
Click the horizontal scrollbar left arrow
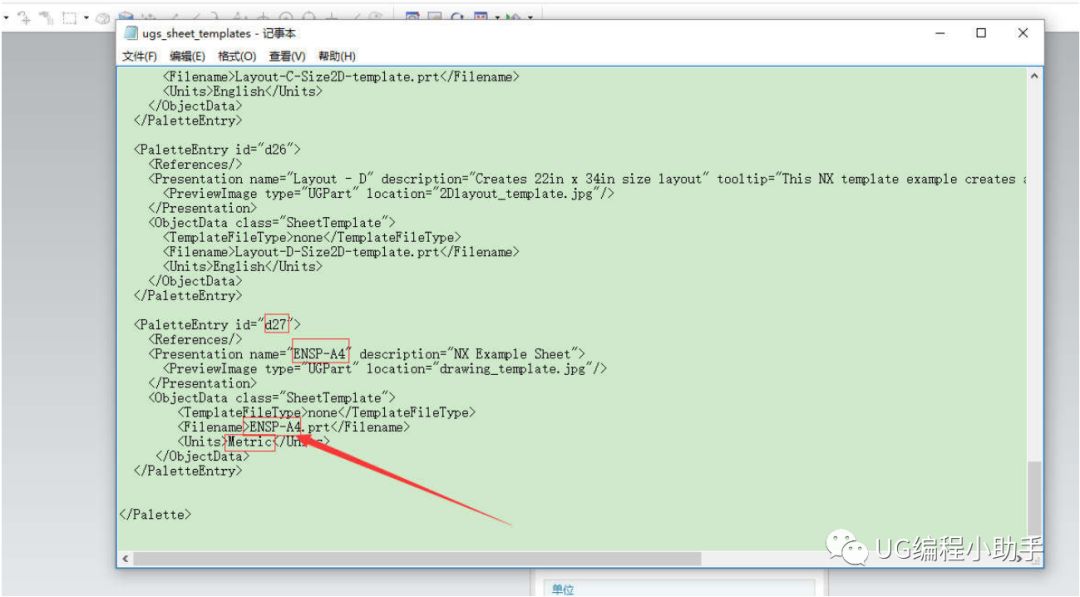click(125, 558)
